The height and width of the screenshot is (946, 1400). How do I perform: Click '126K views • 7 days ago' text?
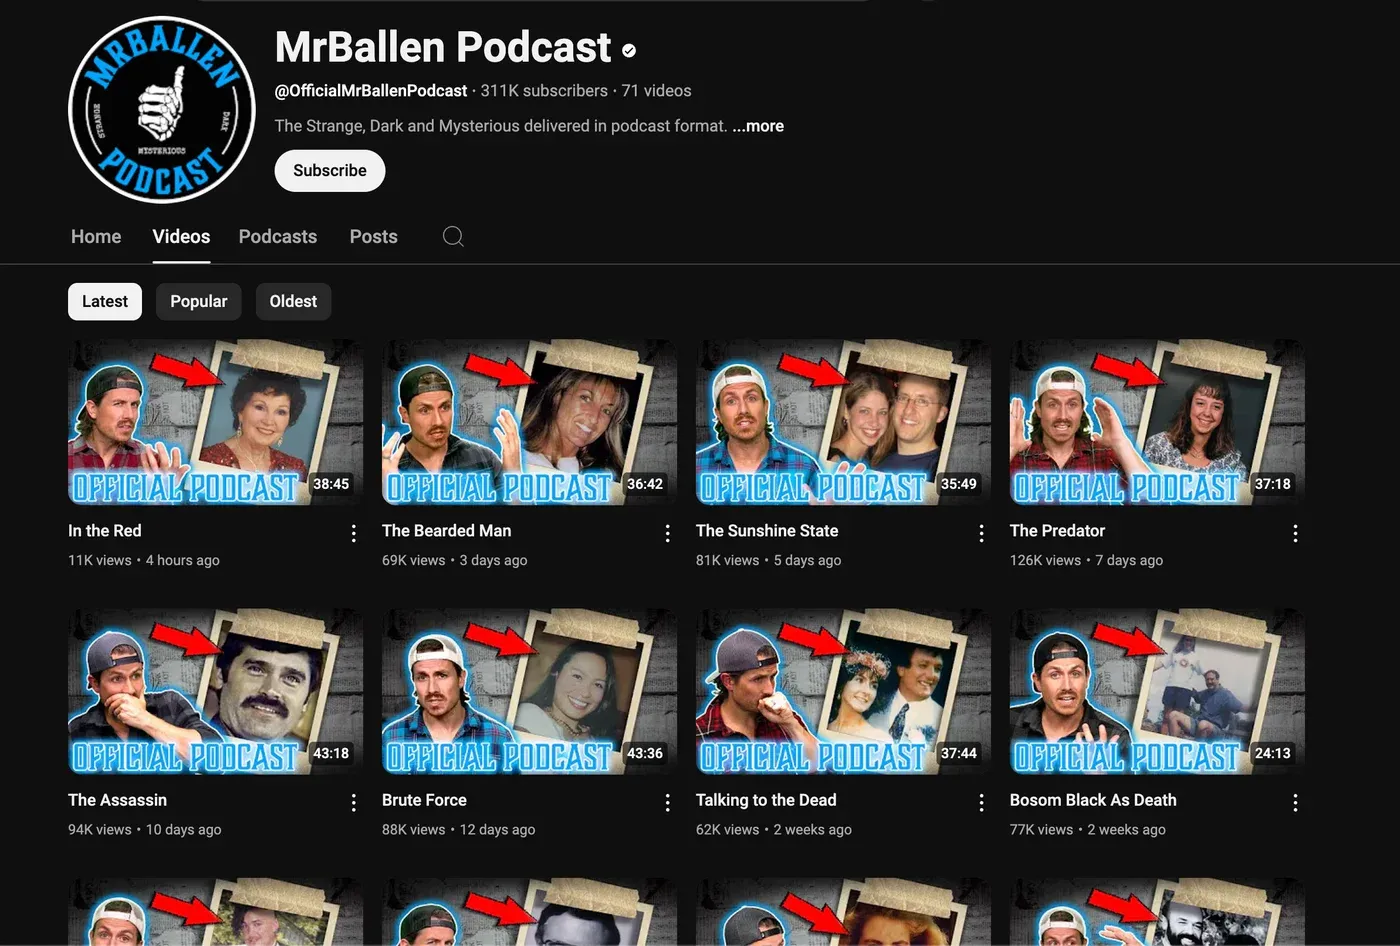tap(1086, 560)
